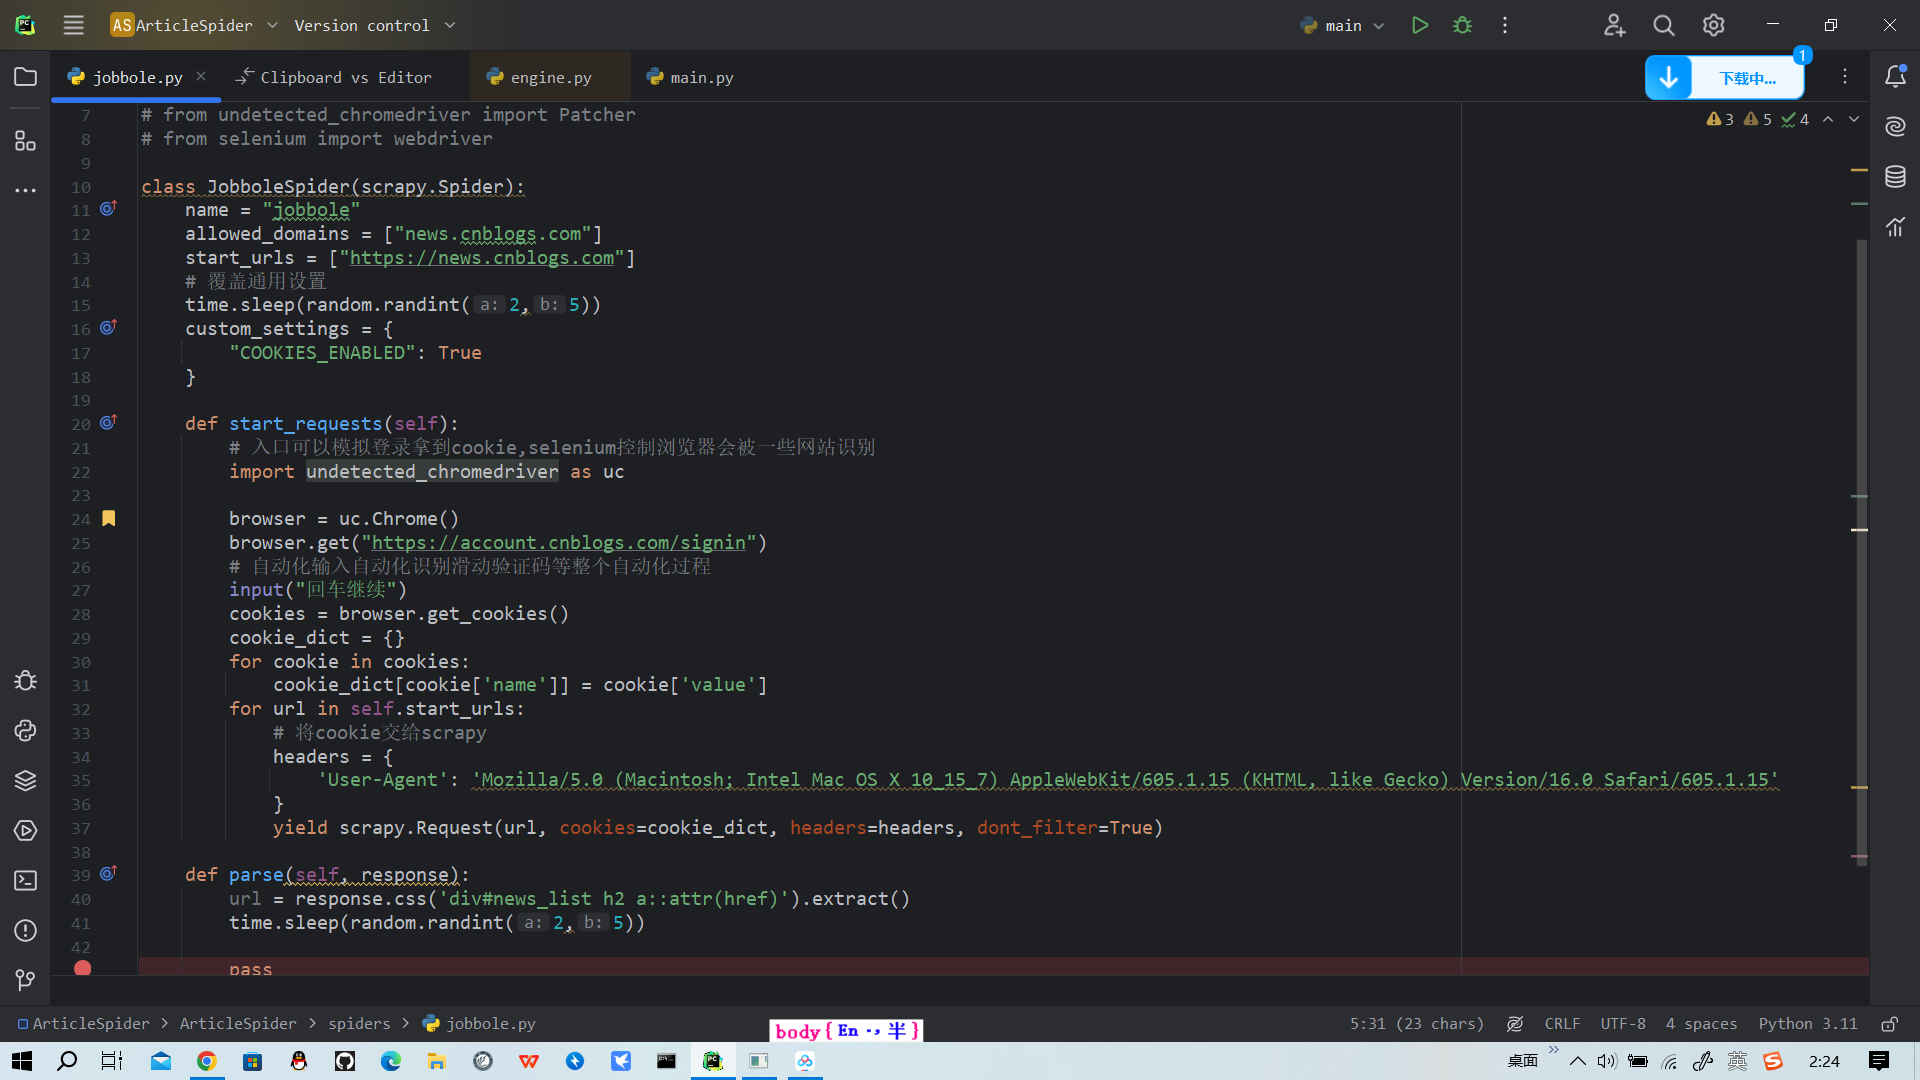Open the SciView chart tool window
Viewport: 1920px width, 1080px height.
pyautogui.click(x=1895, y=227)
